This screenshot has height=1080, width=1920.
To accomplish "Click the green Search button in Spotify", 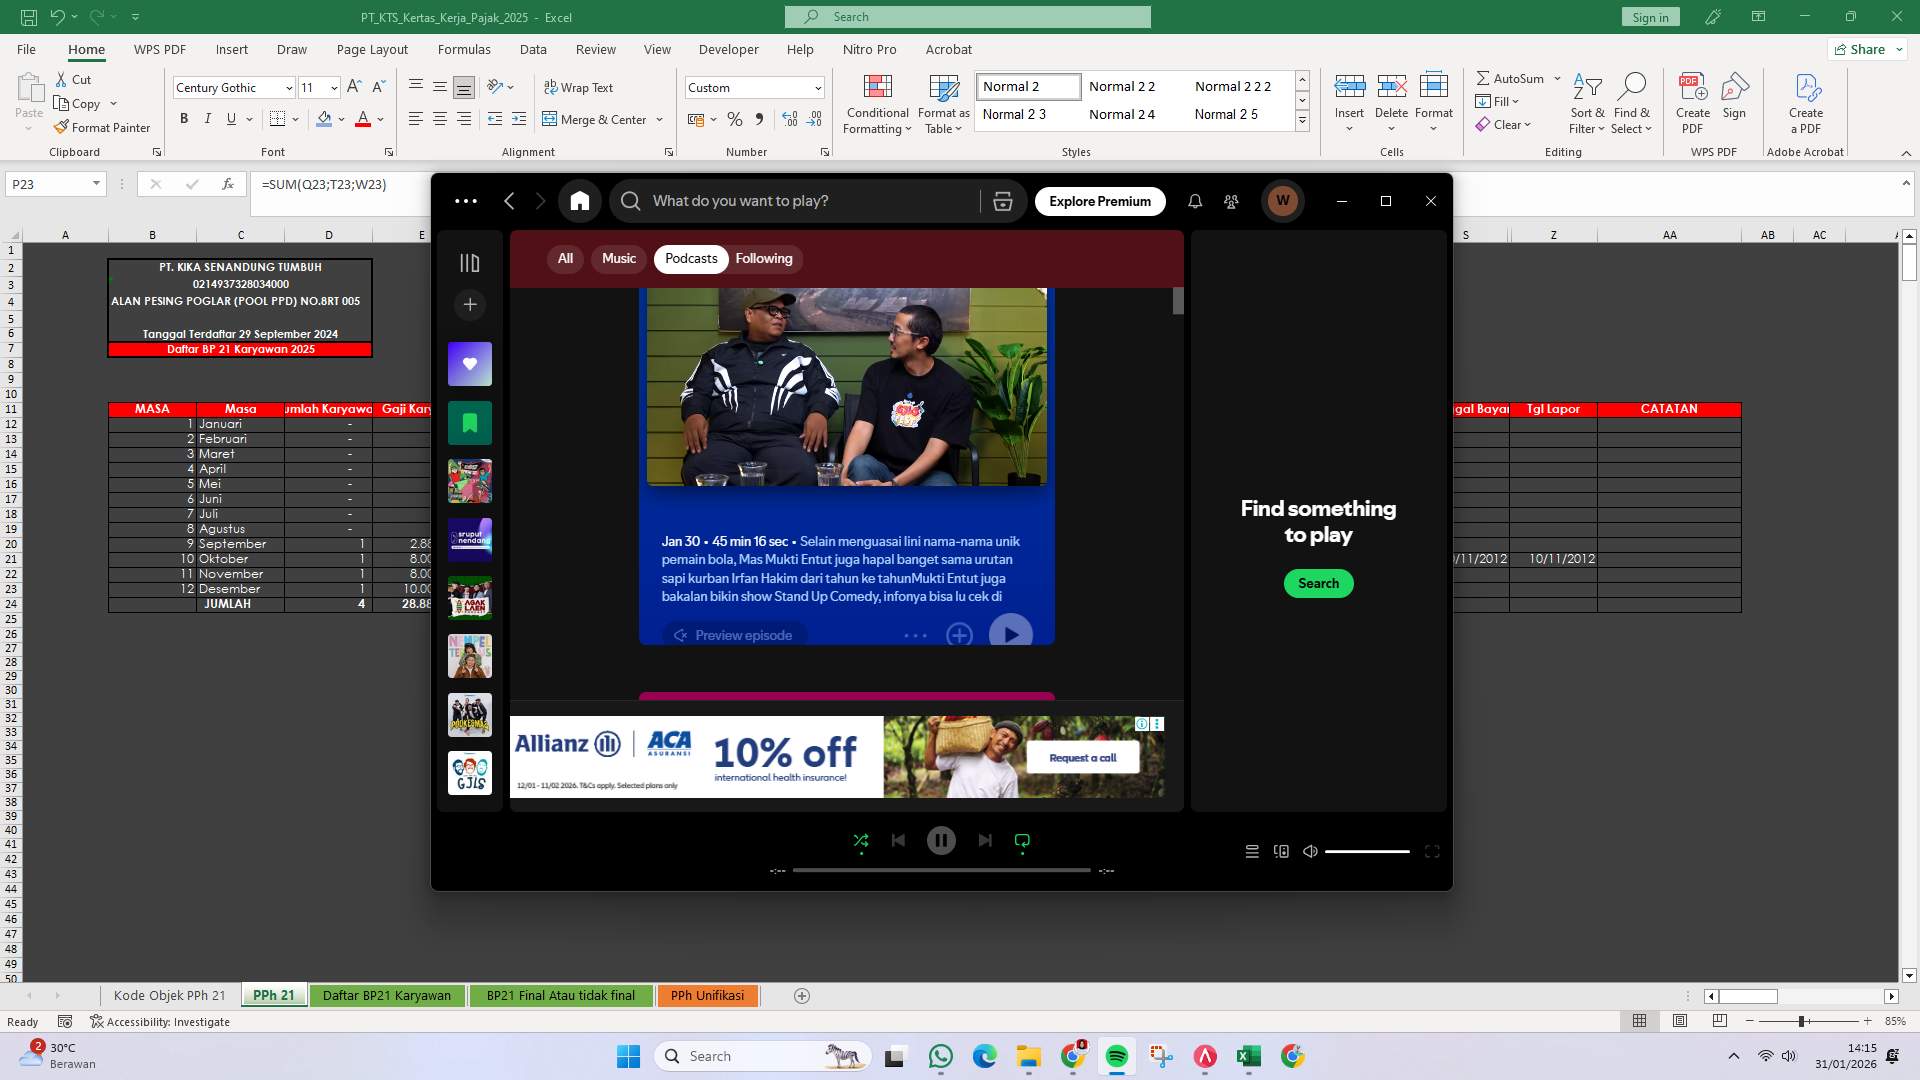I will [x=1318, y=583].
